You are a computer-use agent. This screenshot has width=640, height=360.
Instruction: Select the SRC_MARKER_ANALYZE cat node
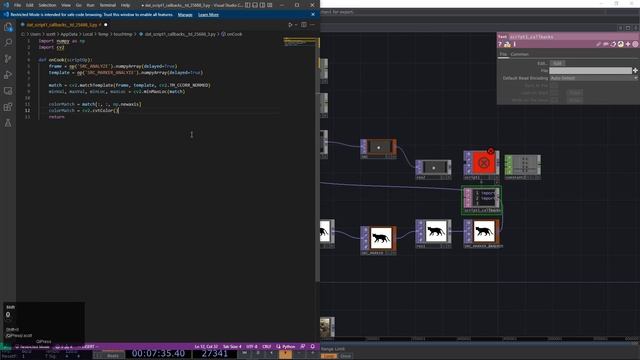(x=483, y=233)
